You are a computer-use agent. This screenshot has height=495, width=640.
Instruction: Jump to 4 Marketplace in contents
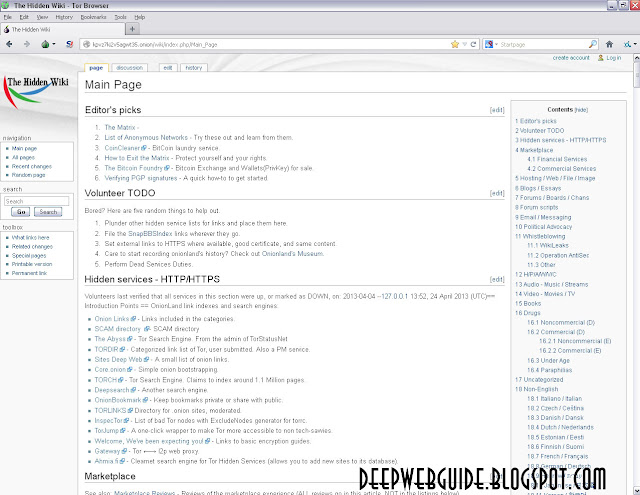pyautogui.click(x=534, y=150)
